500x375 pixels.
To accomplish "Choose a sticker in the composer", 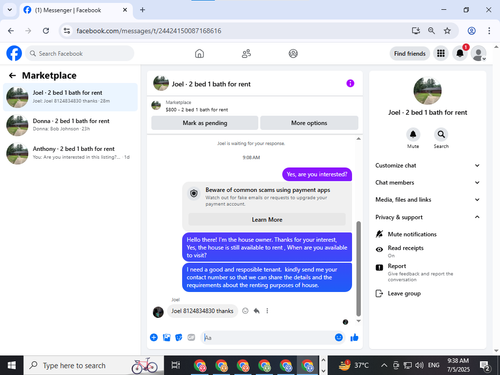I will pyautogui.click(x=179, y=337).
